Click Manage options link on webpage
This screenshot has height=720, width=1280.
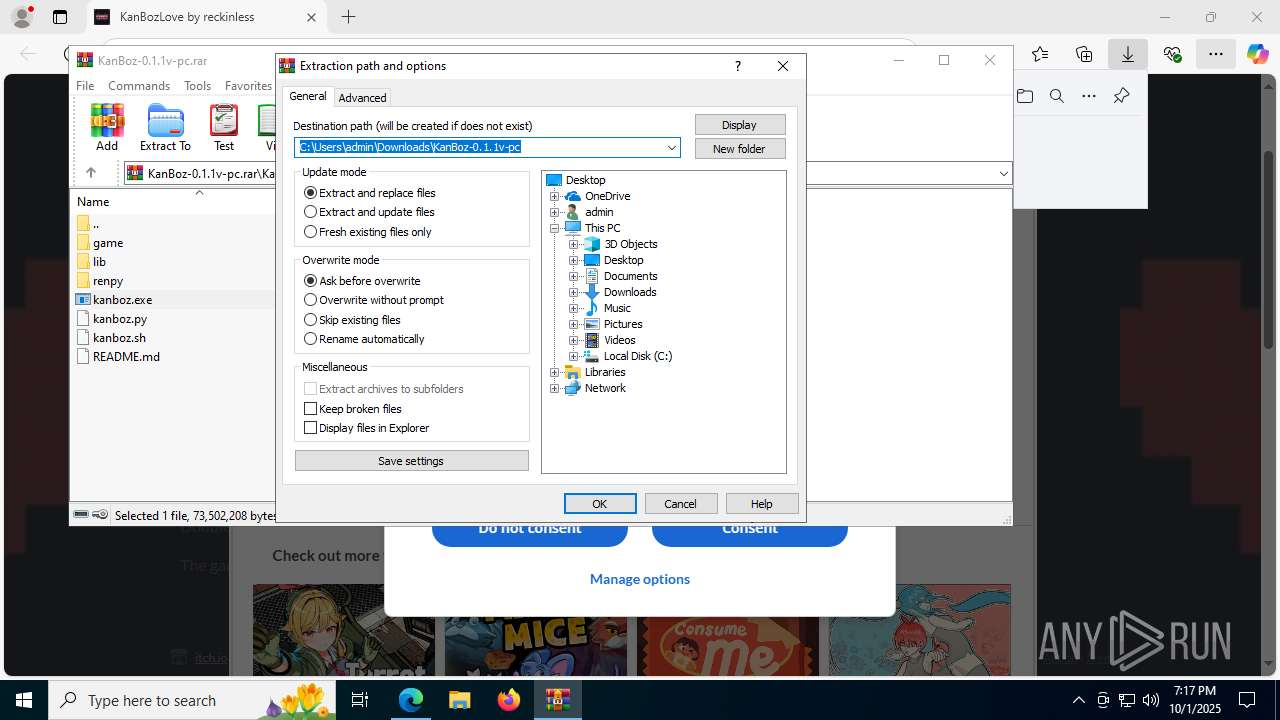(x=640, y=579)
